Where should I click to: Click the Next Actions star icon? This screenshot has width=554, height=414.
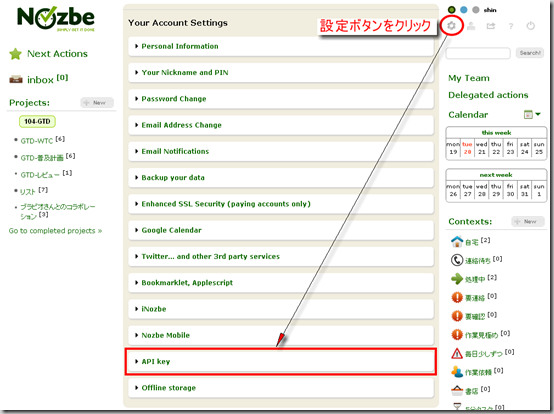click(16, 54)
